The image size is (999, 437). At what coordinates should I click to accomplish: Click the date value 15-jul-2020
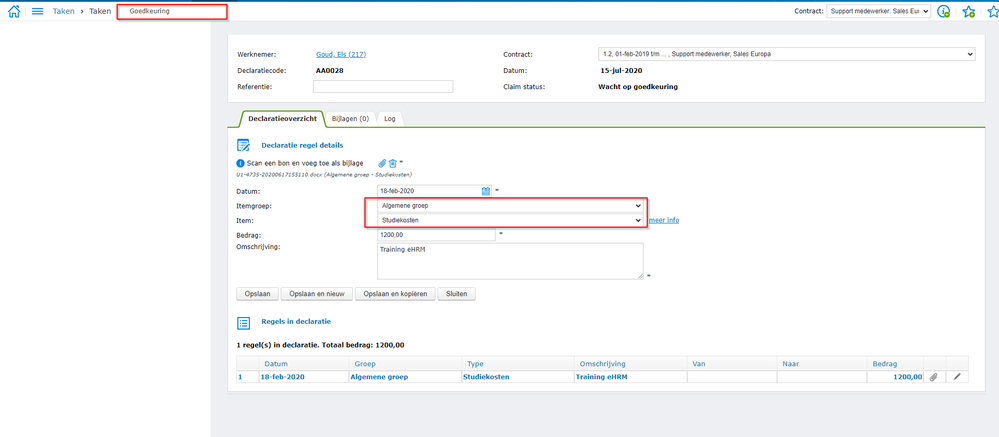click(621, 71)
